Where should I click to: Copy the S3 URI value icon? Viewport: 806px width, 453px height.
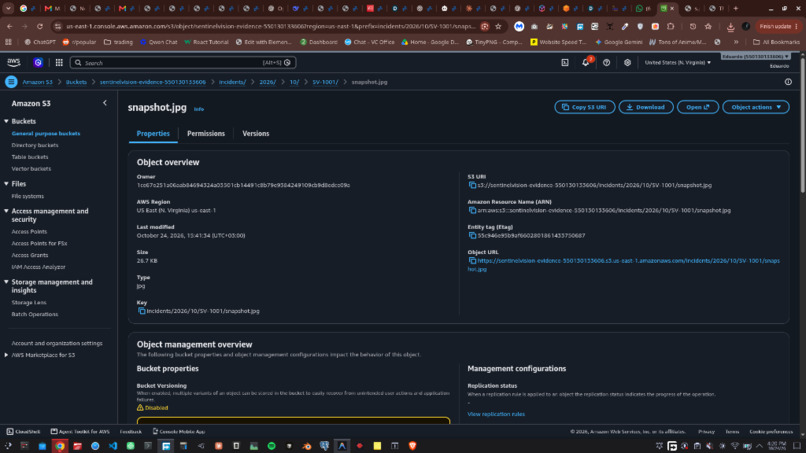click(x=472, y=185)
